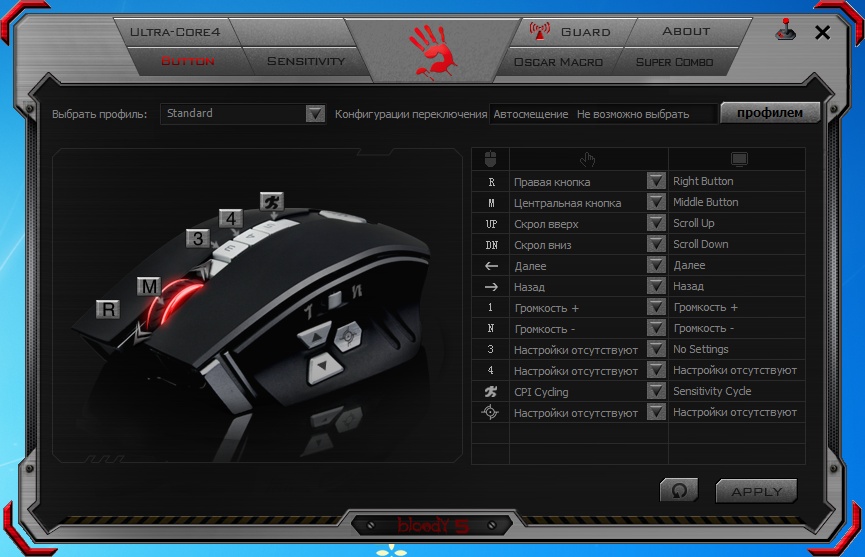Expand the dropdown for Центральная кнопка
865x557 pixels.
pos(656,202)
